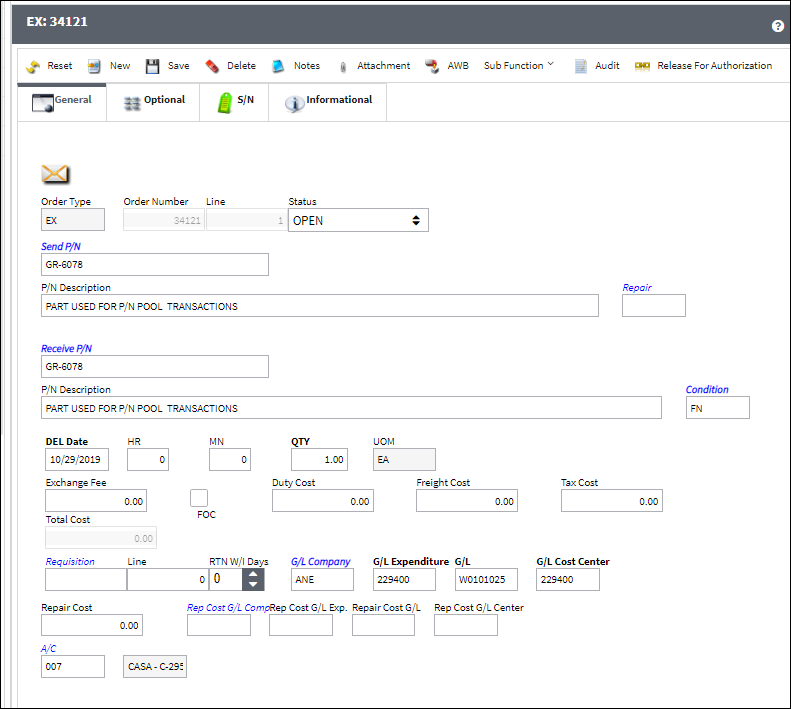Click the Requisition link

[x=70, y=562]
